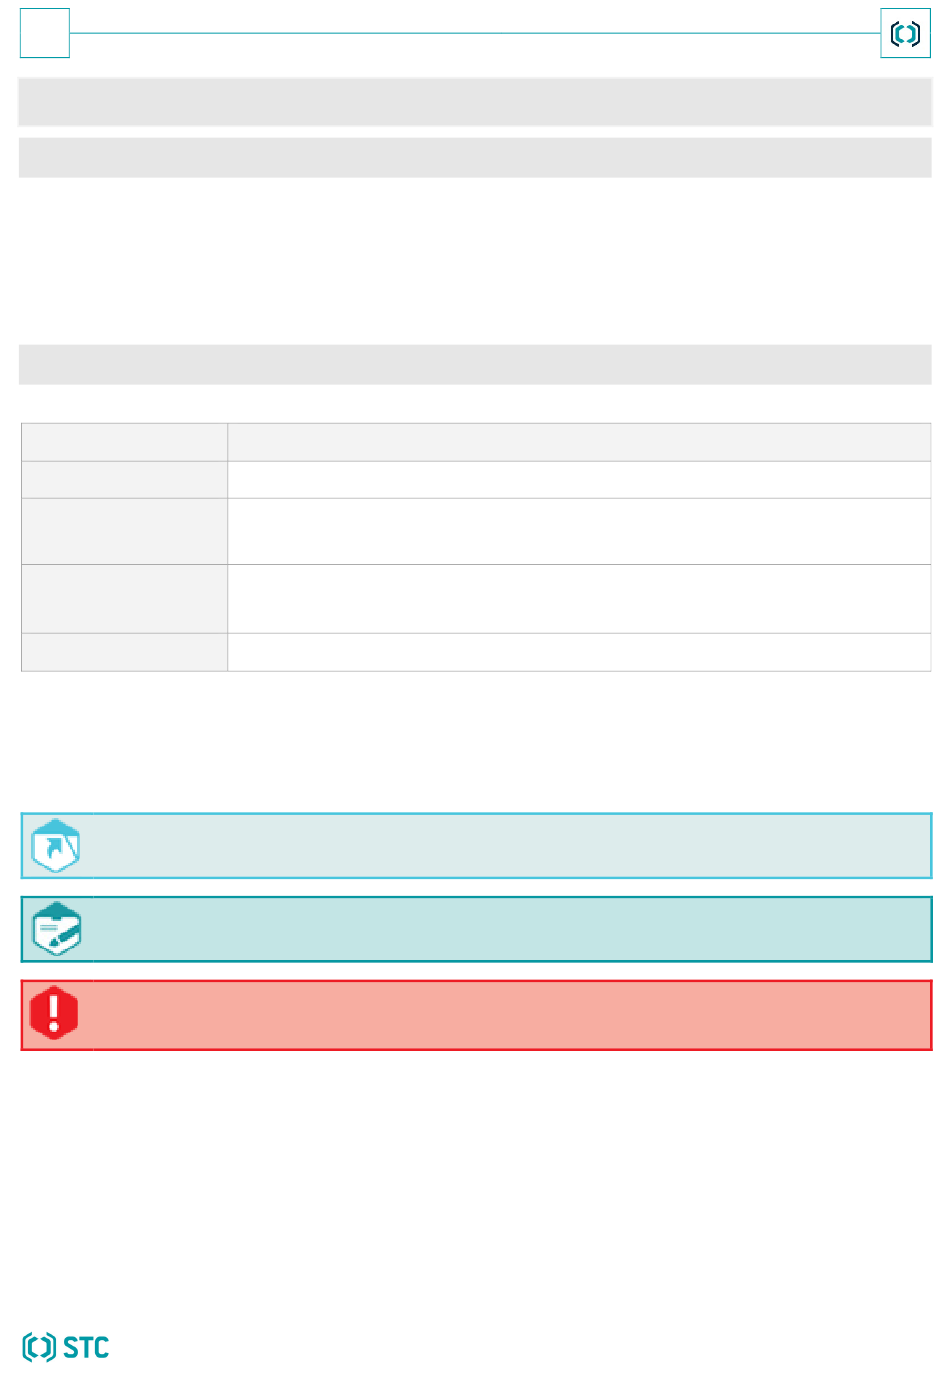Click the teal note callout box
950x1379 pixels.
point(476,929)
